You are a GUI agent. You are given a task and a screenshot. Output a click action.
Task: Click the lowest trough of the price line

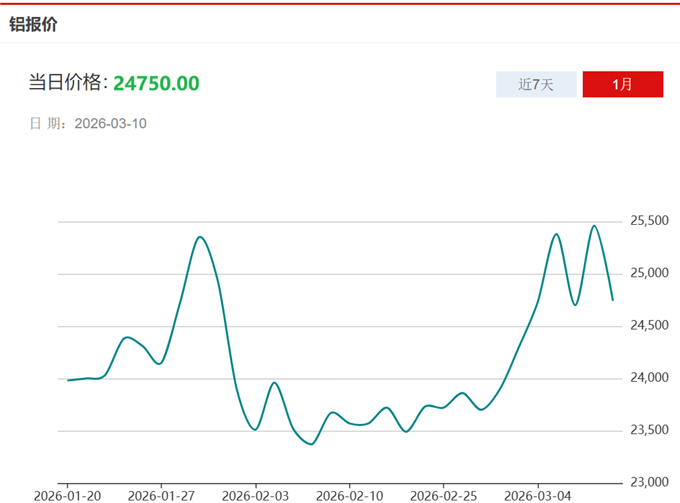[311, 444]
